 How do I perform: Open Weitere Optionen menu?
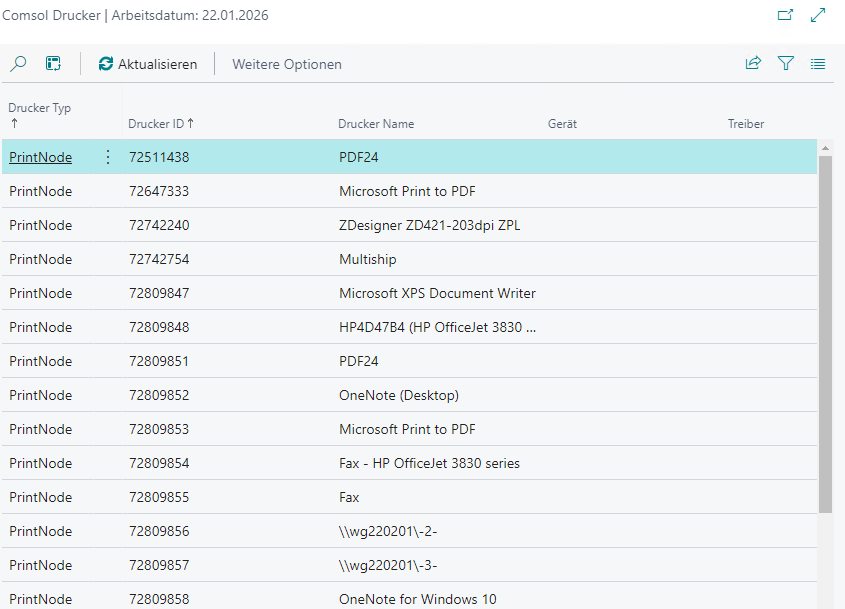point(287,64)
